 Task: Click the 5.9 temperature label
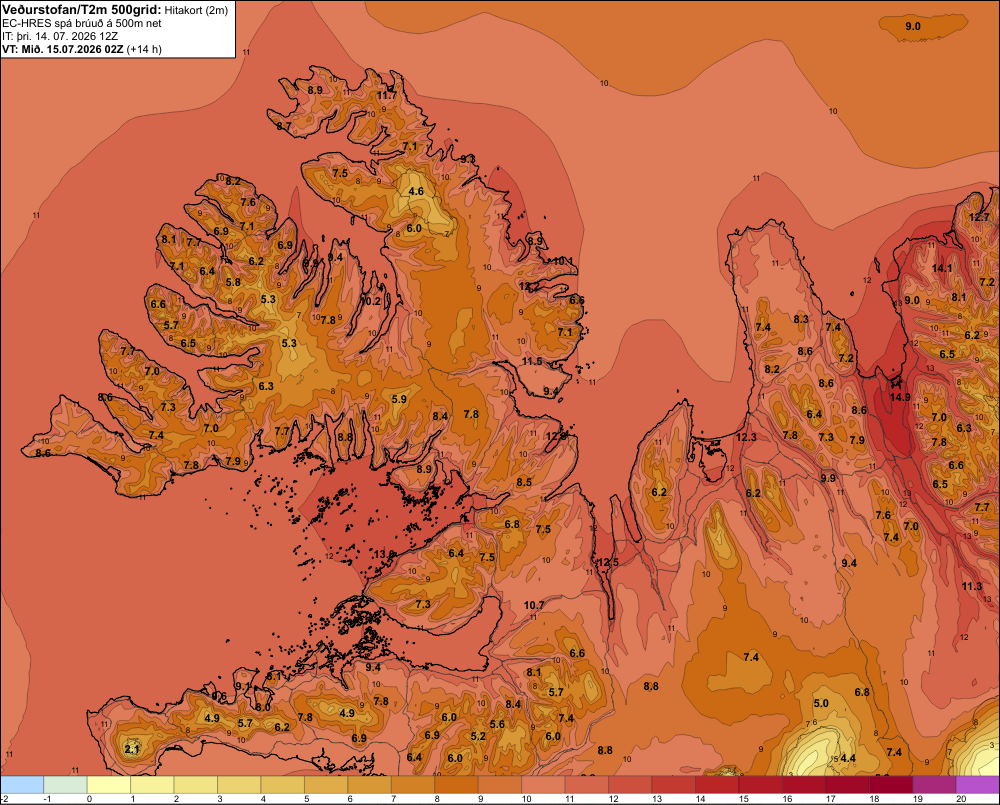[x=399, y=399]
